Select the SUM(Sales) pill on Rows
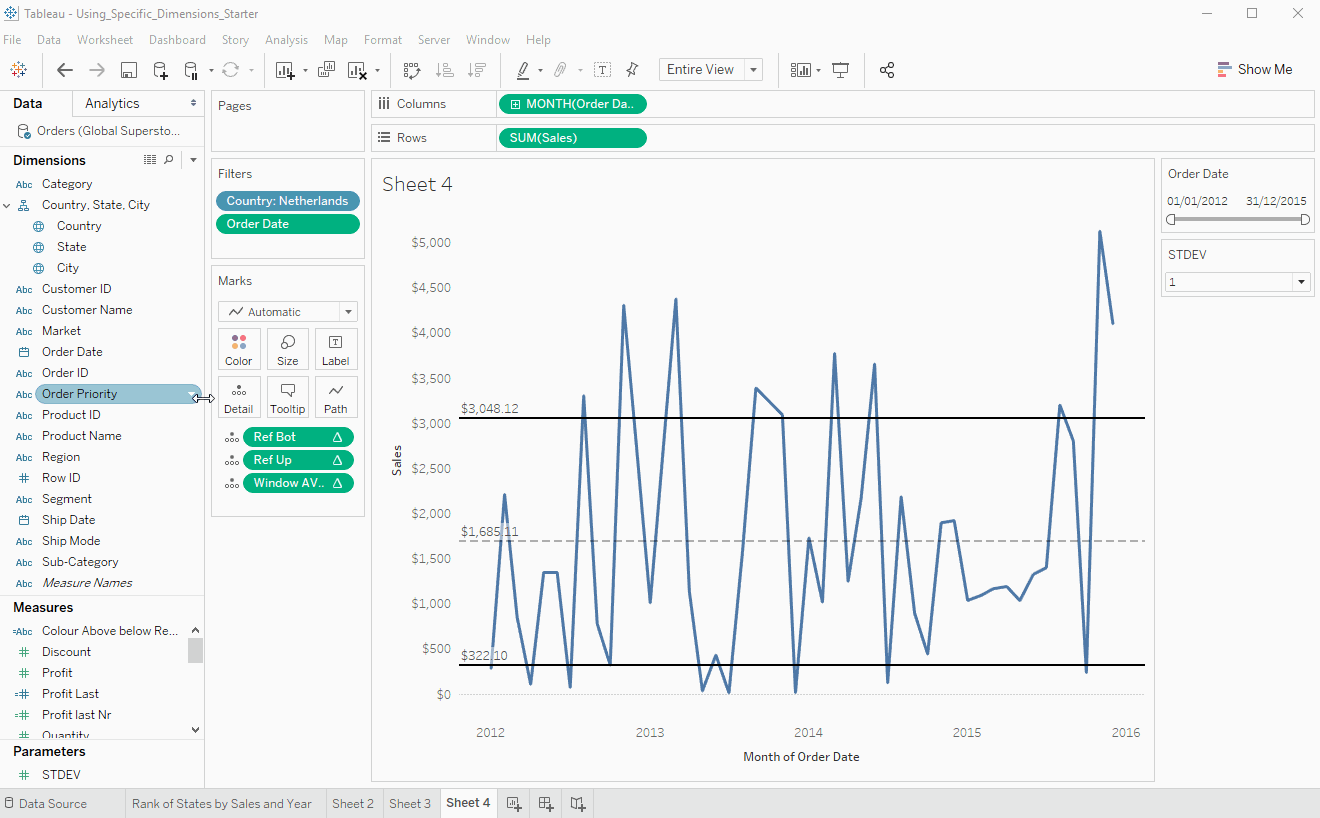 pyautogui.click(x=572, y=138)
